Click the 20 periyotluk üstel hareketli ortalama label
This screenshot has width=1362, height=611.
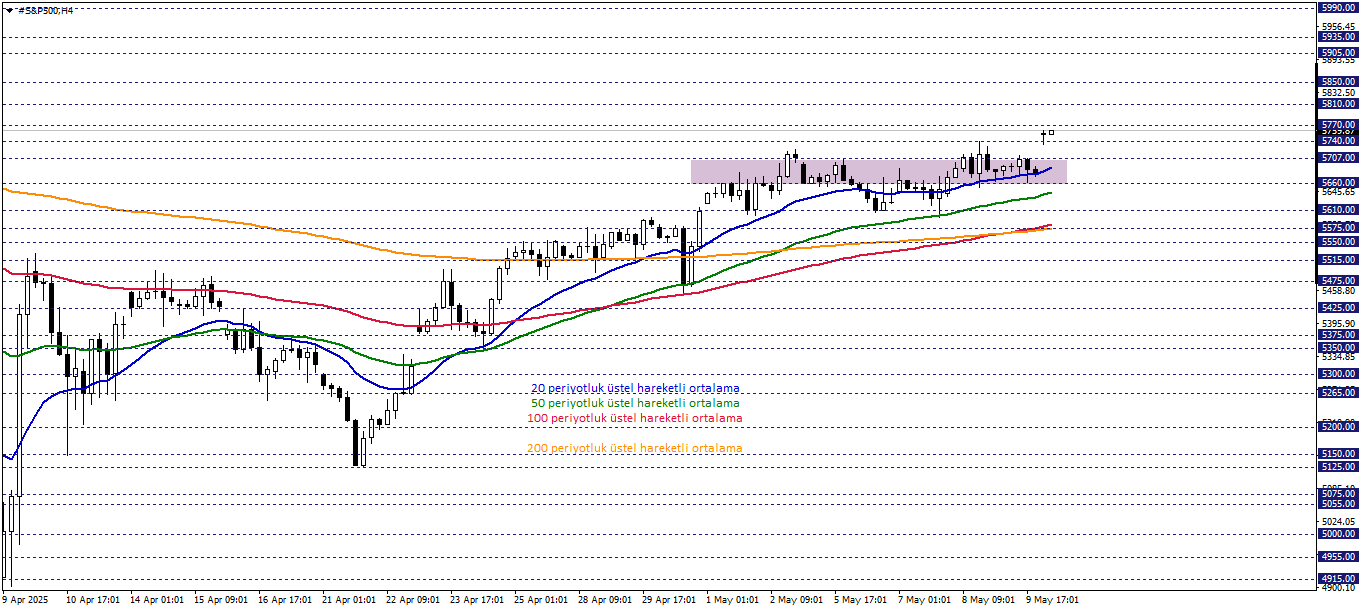tap(635, 388)
